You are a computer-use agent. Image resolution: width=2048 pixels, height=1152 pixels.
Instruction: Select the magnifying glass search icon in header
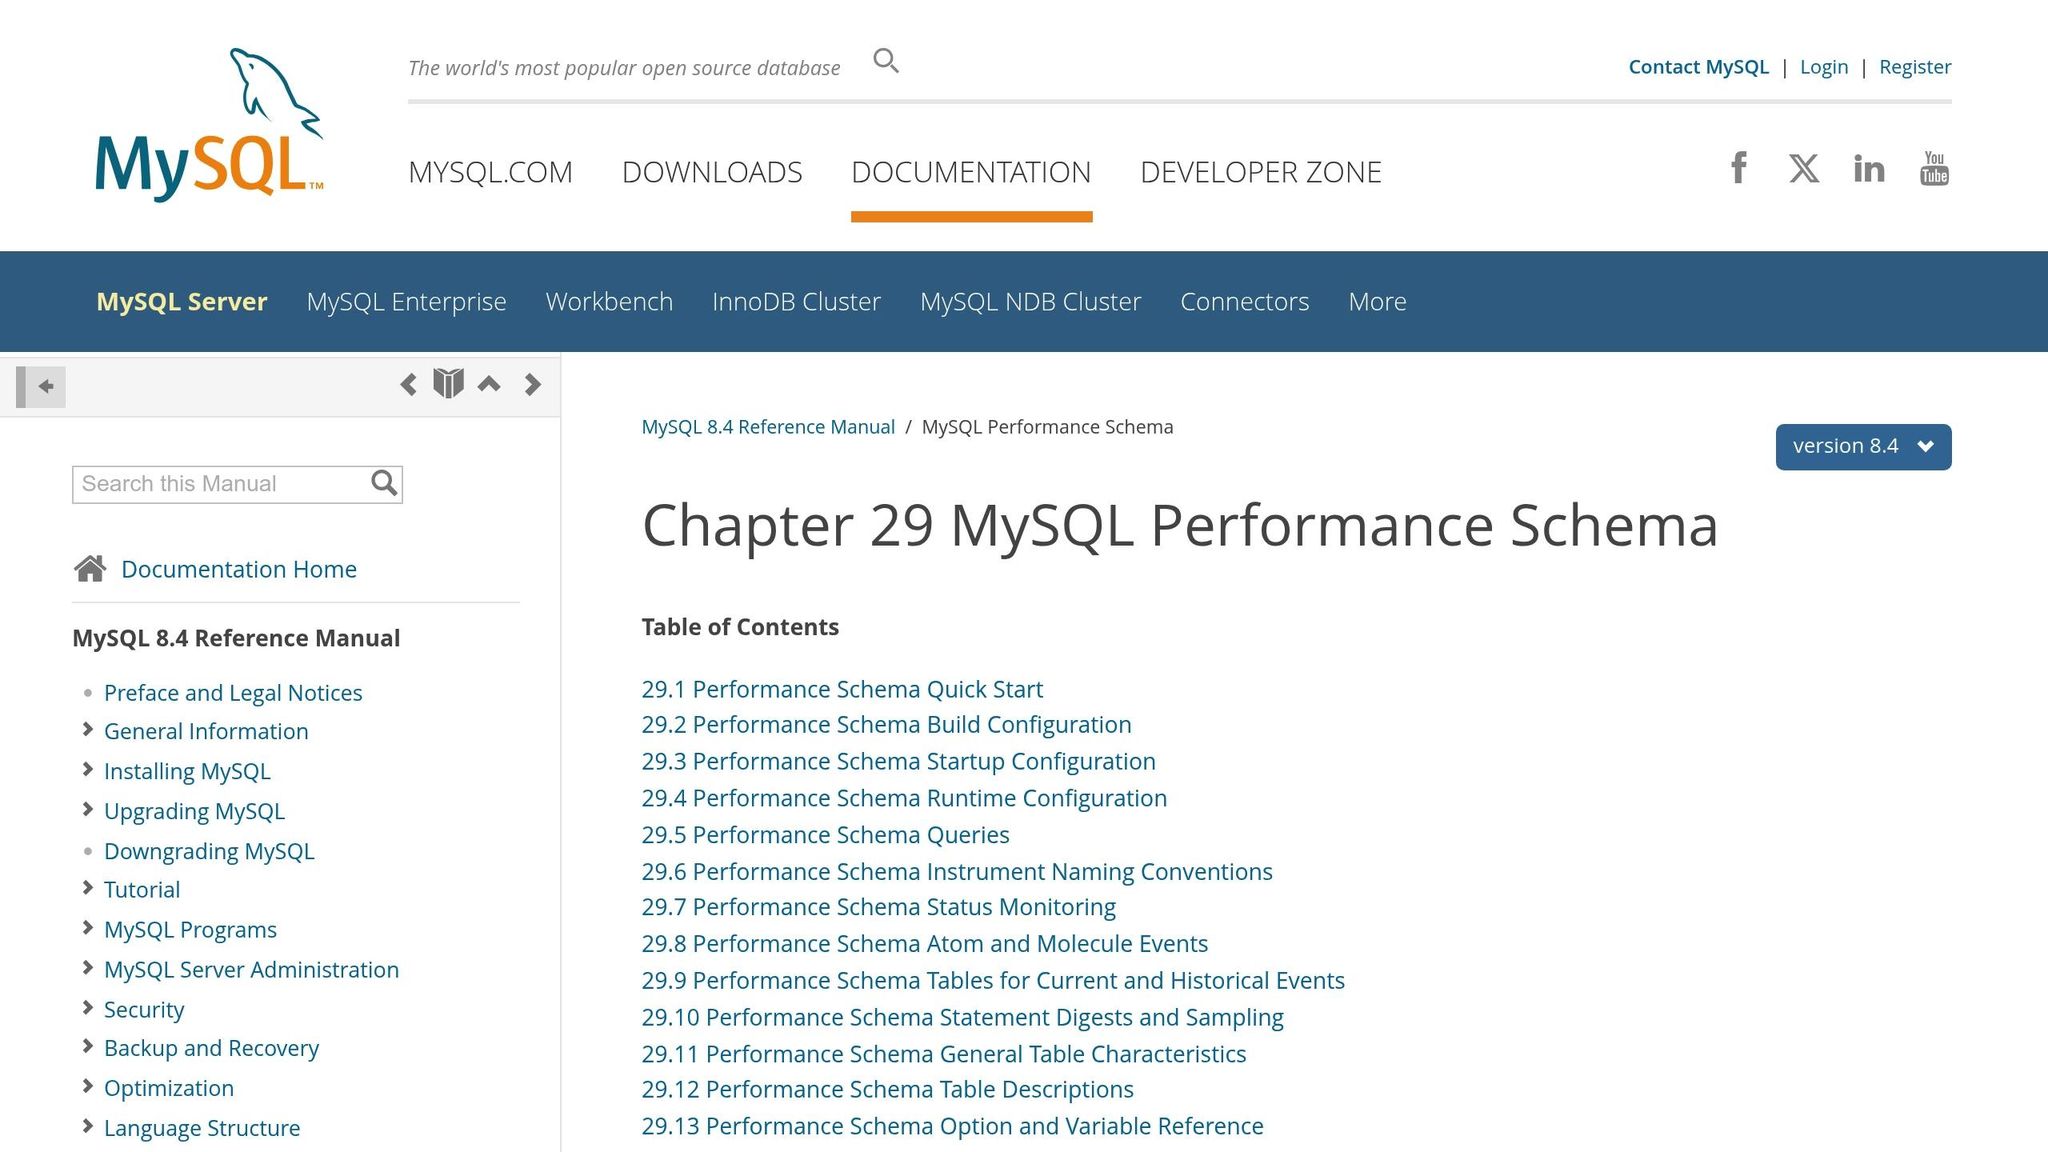click(x=886, y=61)
